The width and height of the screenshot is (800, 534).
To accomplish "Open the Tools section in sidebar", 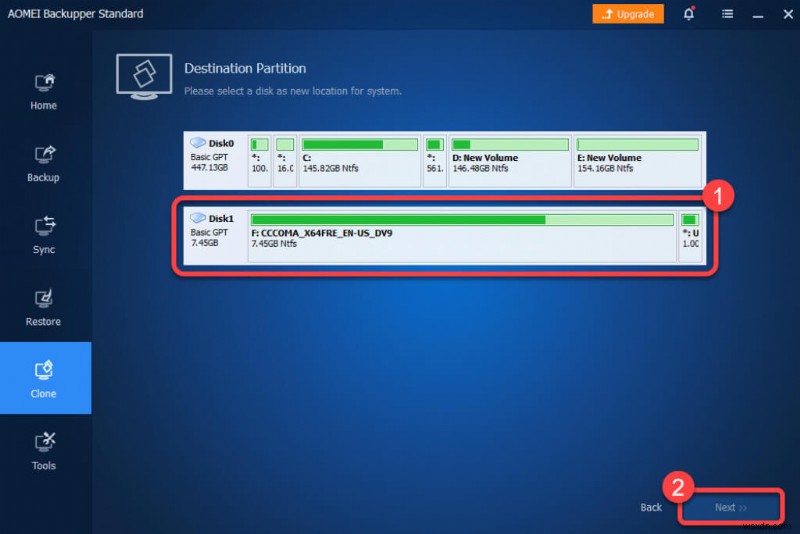I will coord(44,451).
